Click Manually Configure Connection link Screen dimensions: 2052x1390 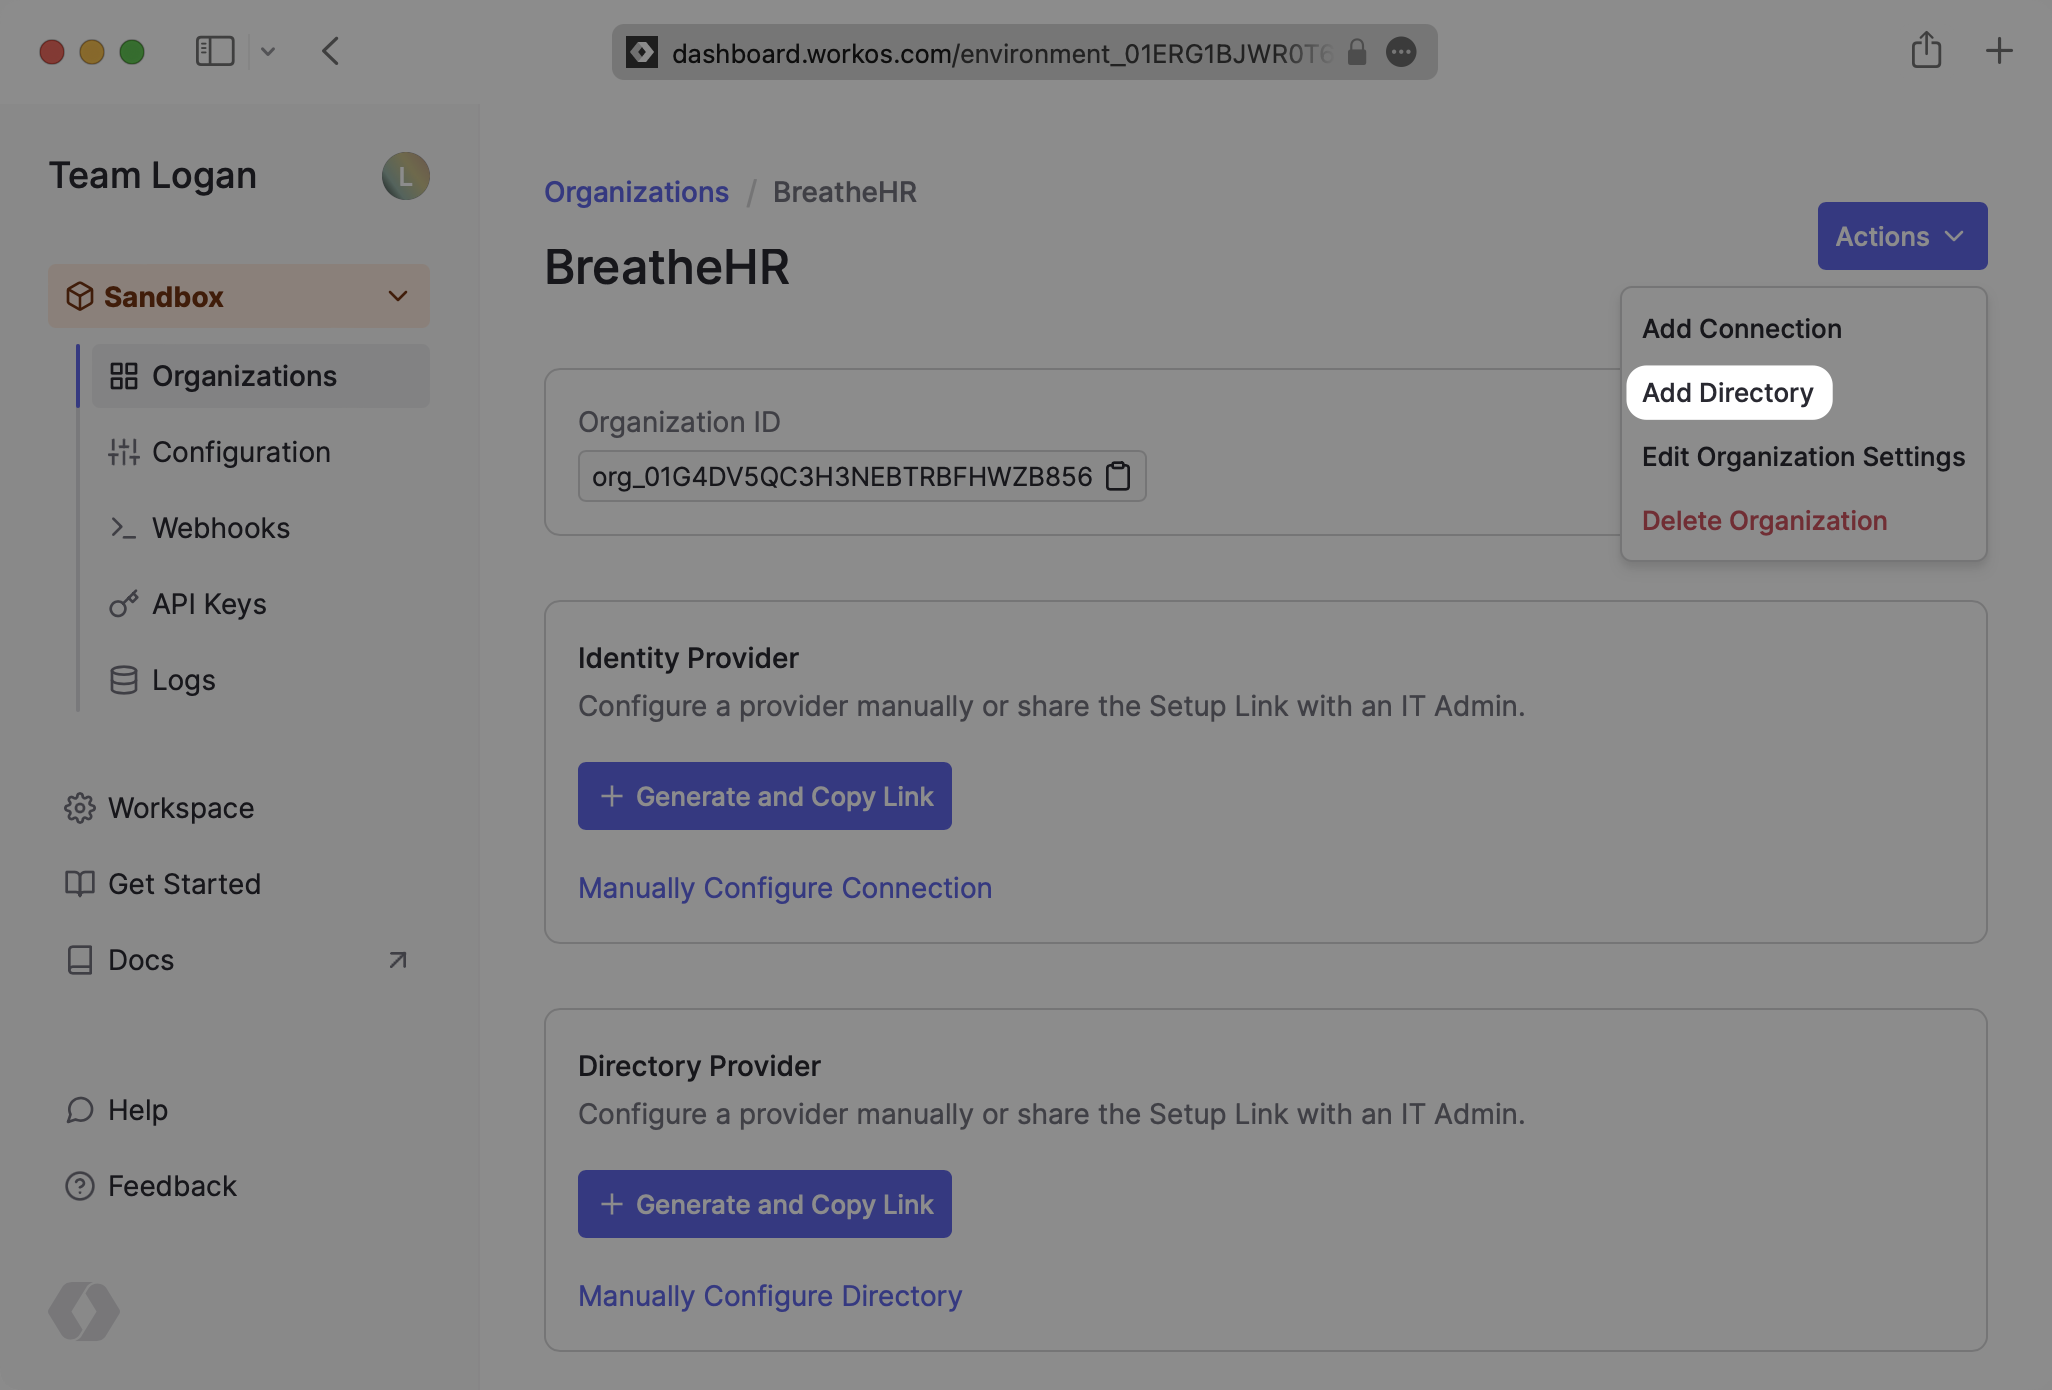coord(785,888)
